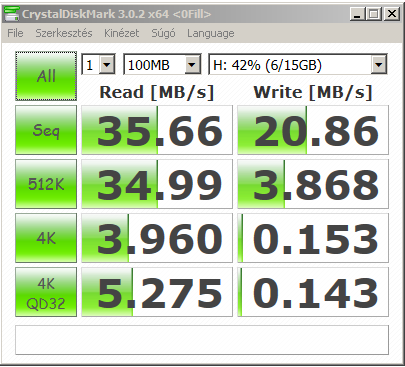Open the Súgó menu
The height and width of the screenshot is (367, 405).
(x=163, y=33)
